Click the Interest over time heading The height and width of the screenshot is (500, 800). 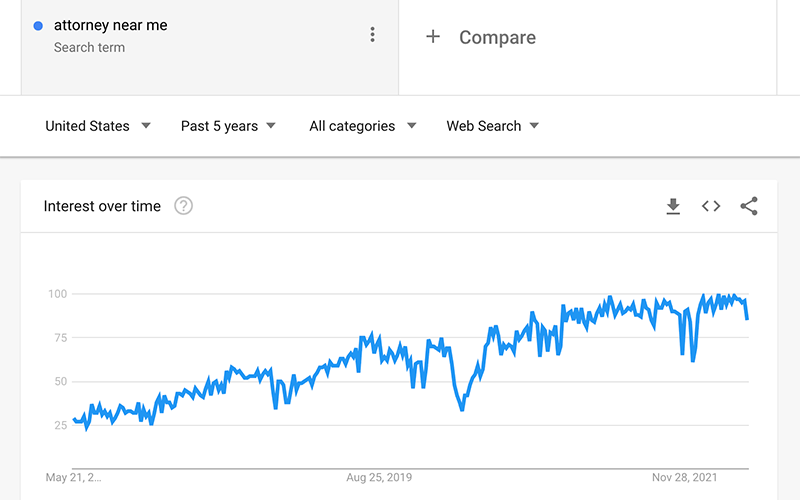coord(102,206)
